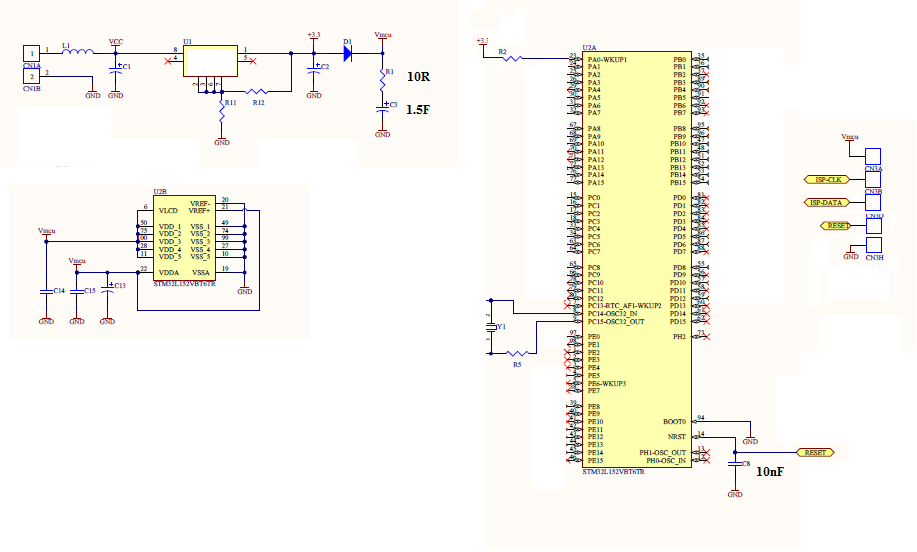This screenshot has width=917, height=552.
Task: Click the STM32L152VBT6TR label under U2B
Action: point(184,284)
